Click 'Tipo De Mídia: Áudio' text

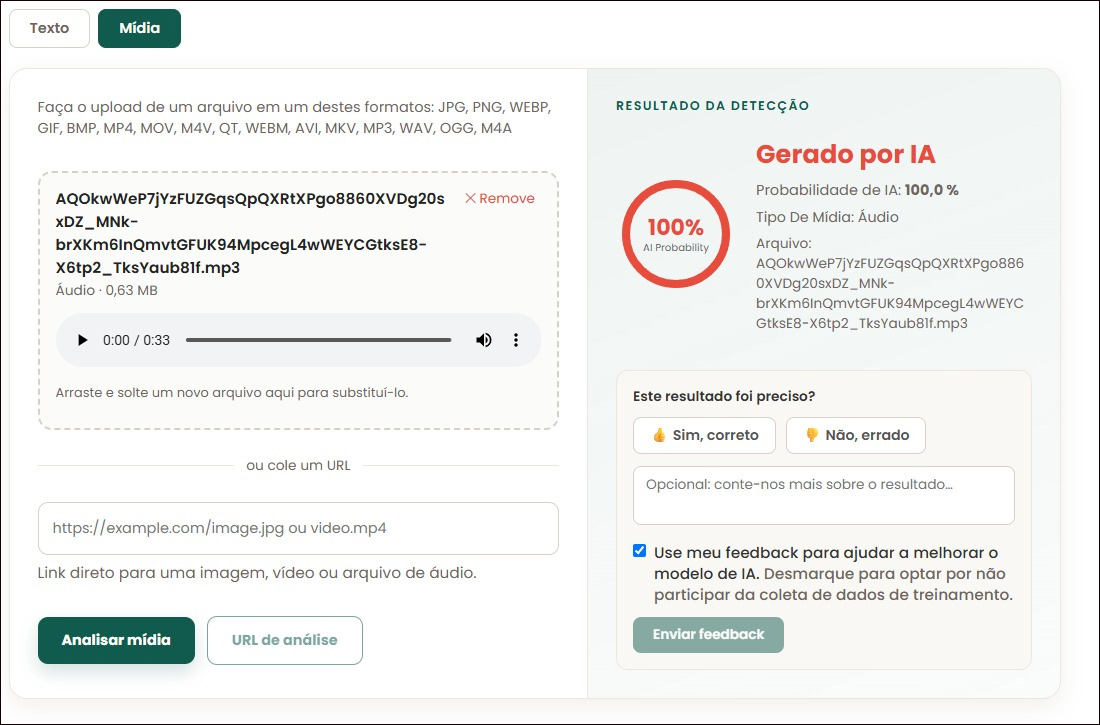tap(827, 218)
